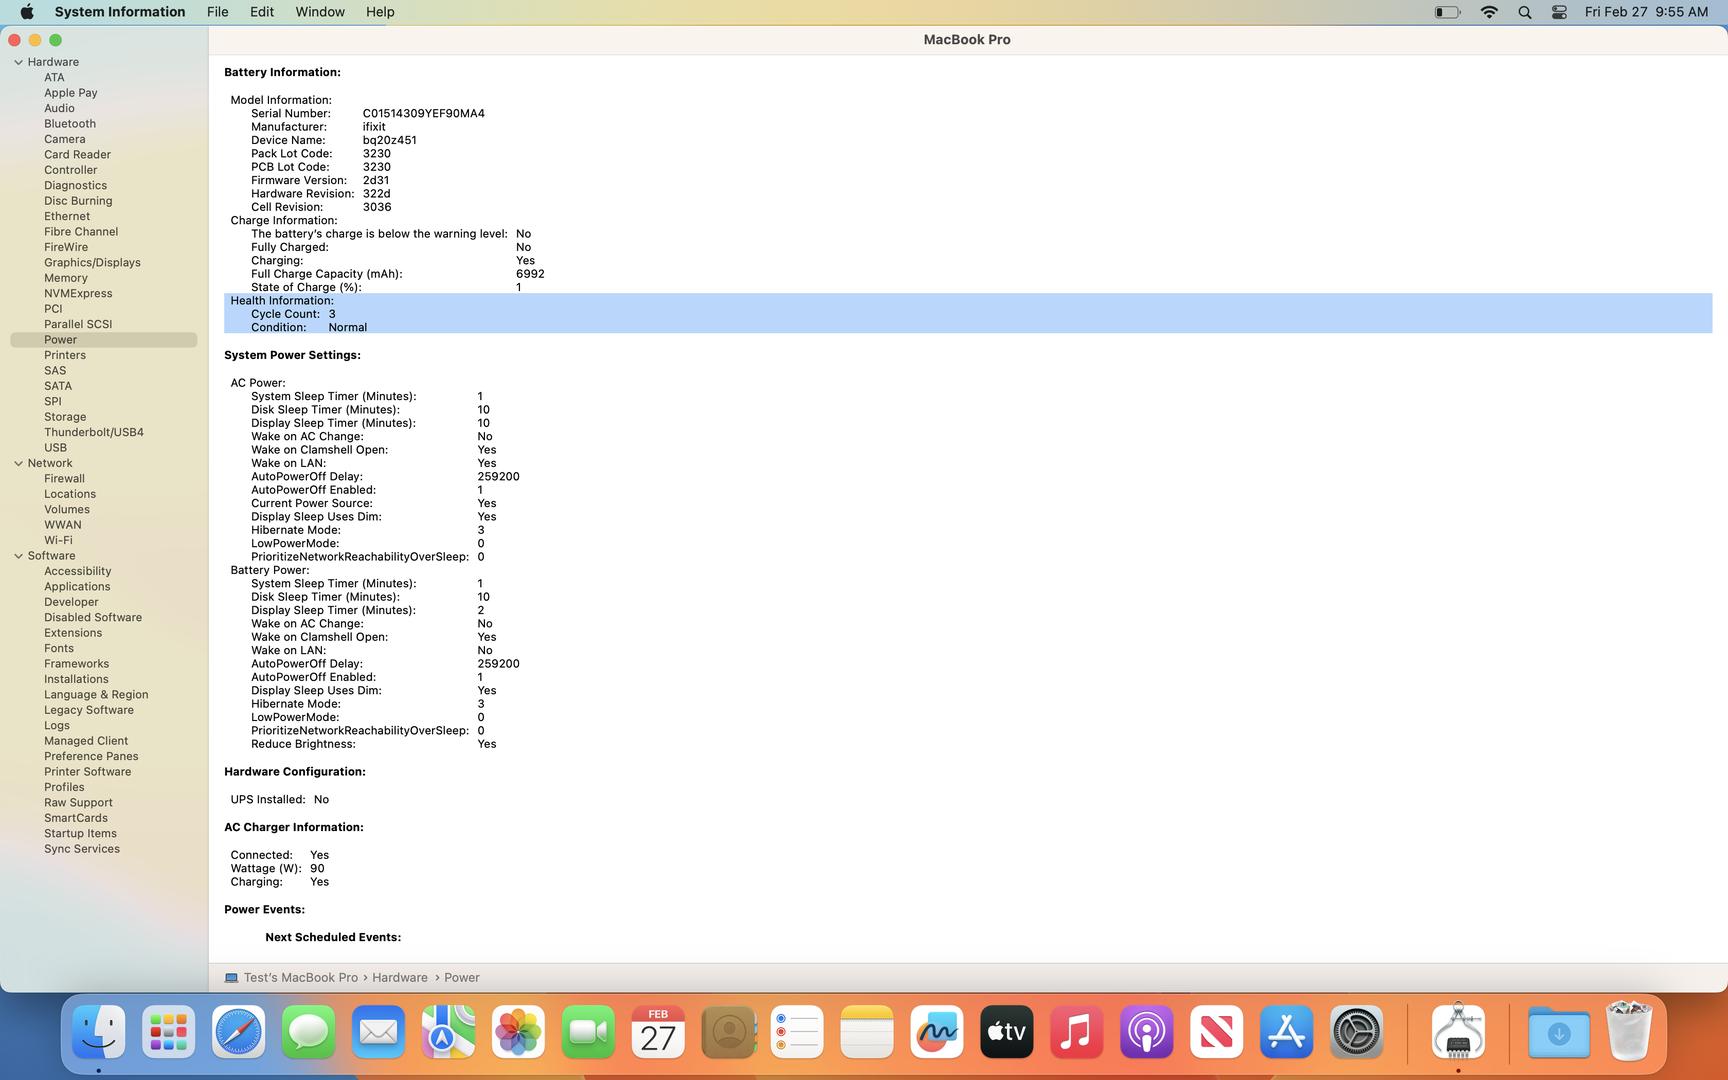Open the Freeform app icon
1728x1080 pixels.
(x=937, y=1032)
